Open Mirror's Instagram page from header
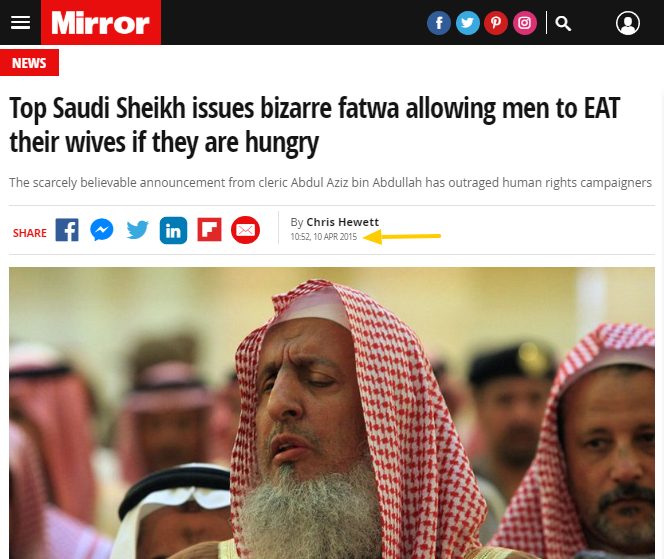 (525, 23)
